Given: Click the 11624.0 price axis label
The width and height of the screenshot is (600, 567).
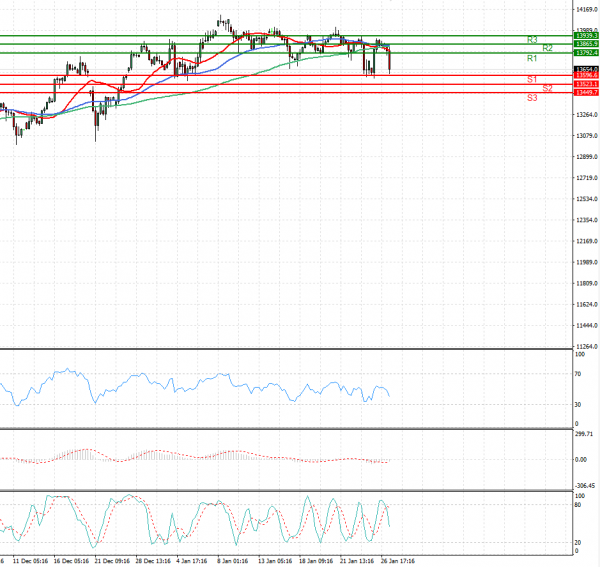Looking at the screenshot, I should point(587,305).
